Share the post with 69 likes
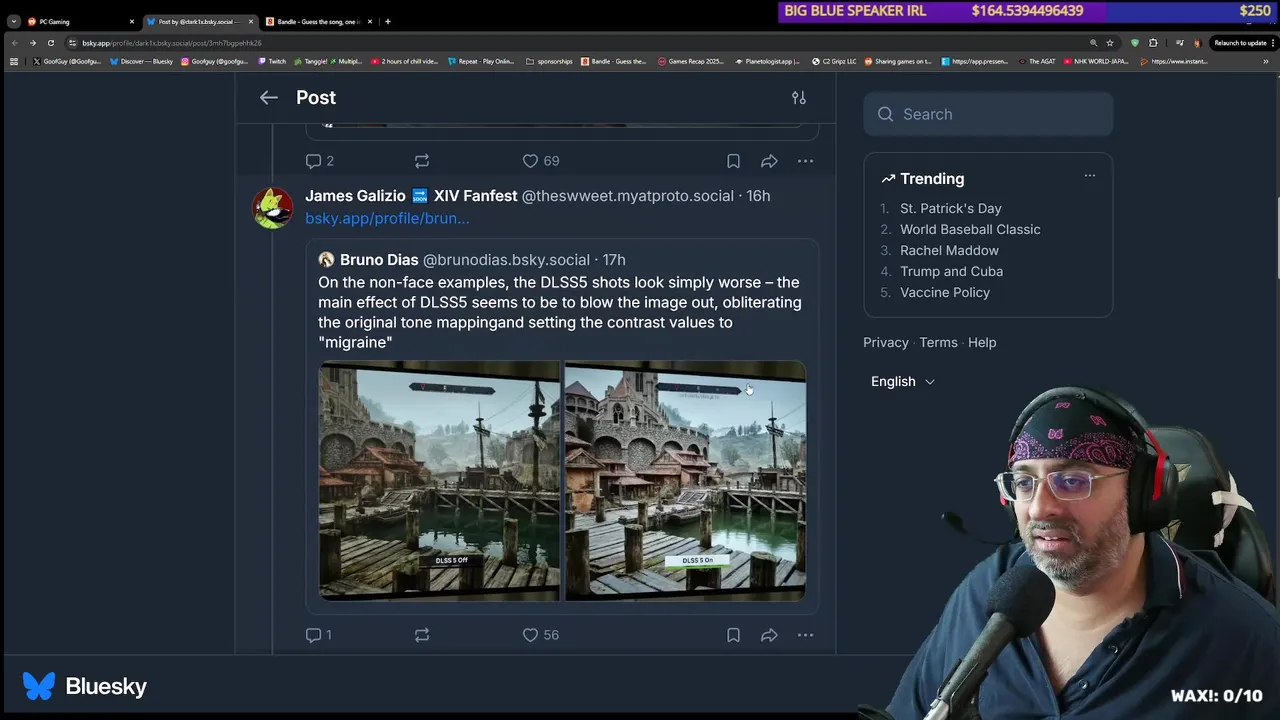 pyautogui.click(x=769, y=160)
